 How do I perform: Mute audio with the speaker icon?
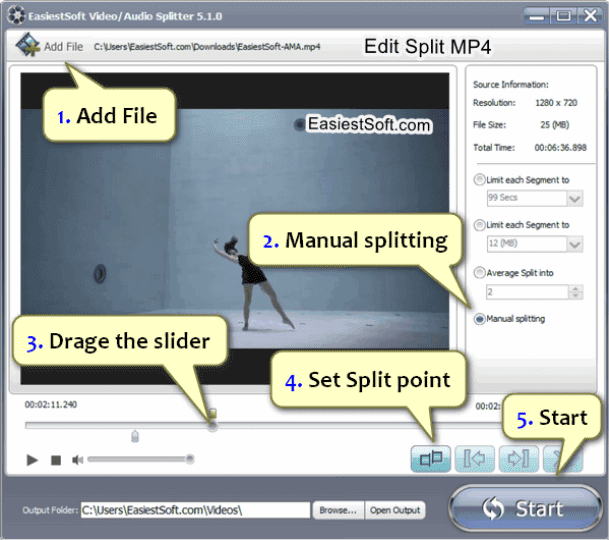pos(77,460)
